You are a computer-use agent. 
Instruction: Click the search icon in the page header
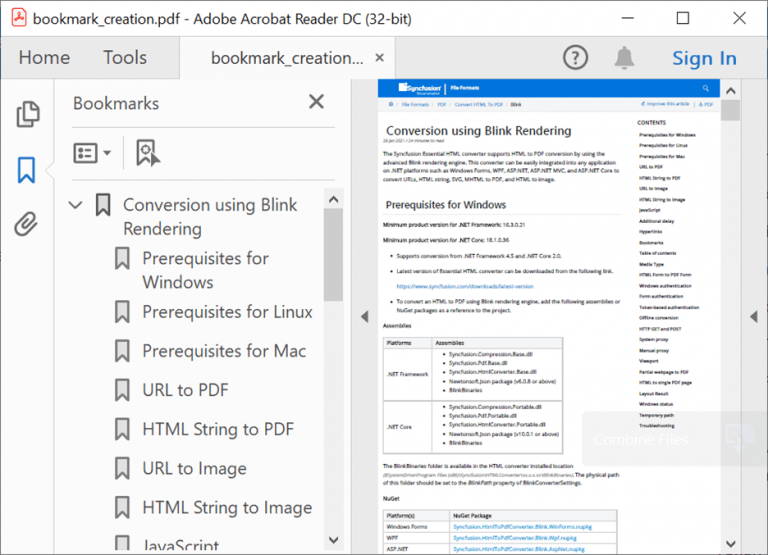[x=706, y=88]
